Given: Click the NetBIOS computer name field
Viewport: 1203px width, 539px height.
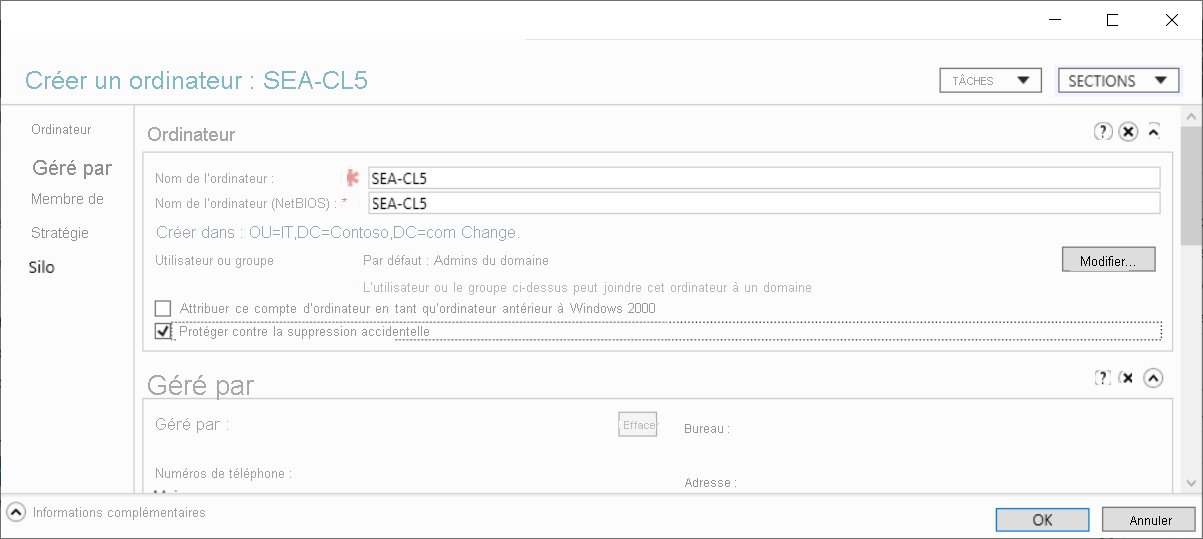Looking at the screenshot, I should point(764,203).
